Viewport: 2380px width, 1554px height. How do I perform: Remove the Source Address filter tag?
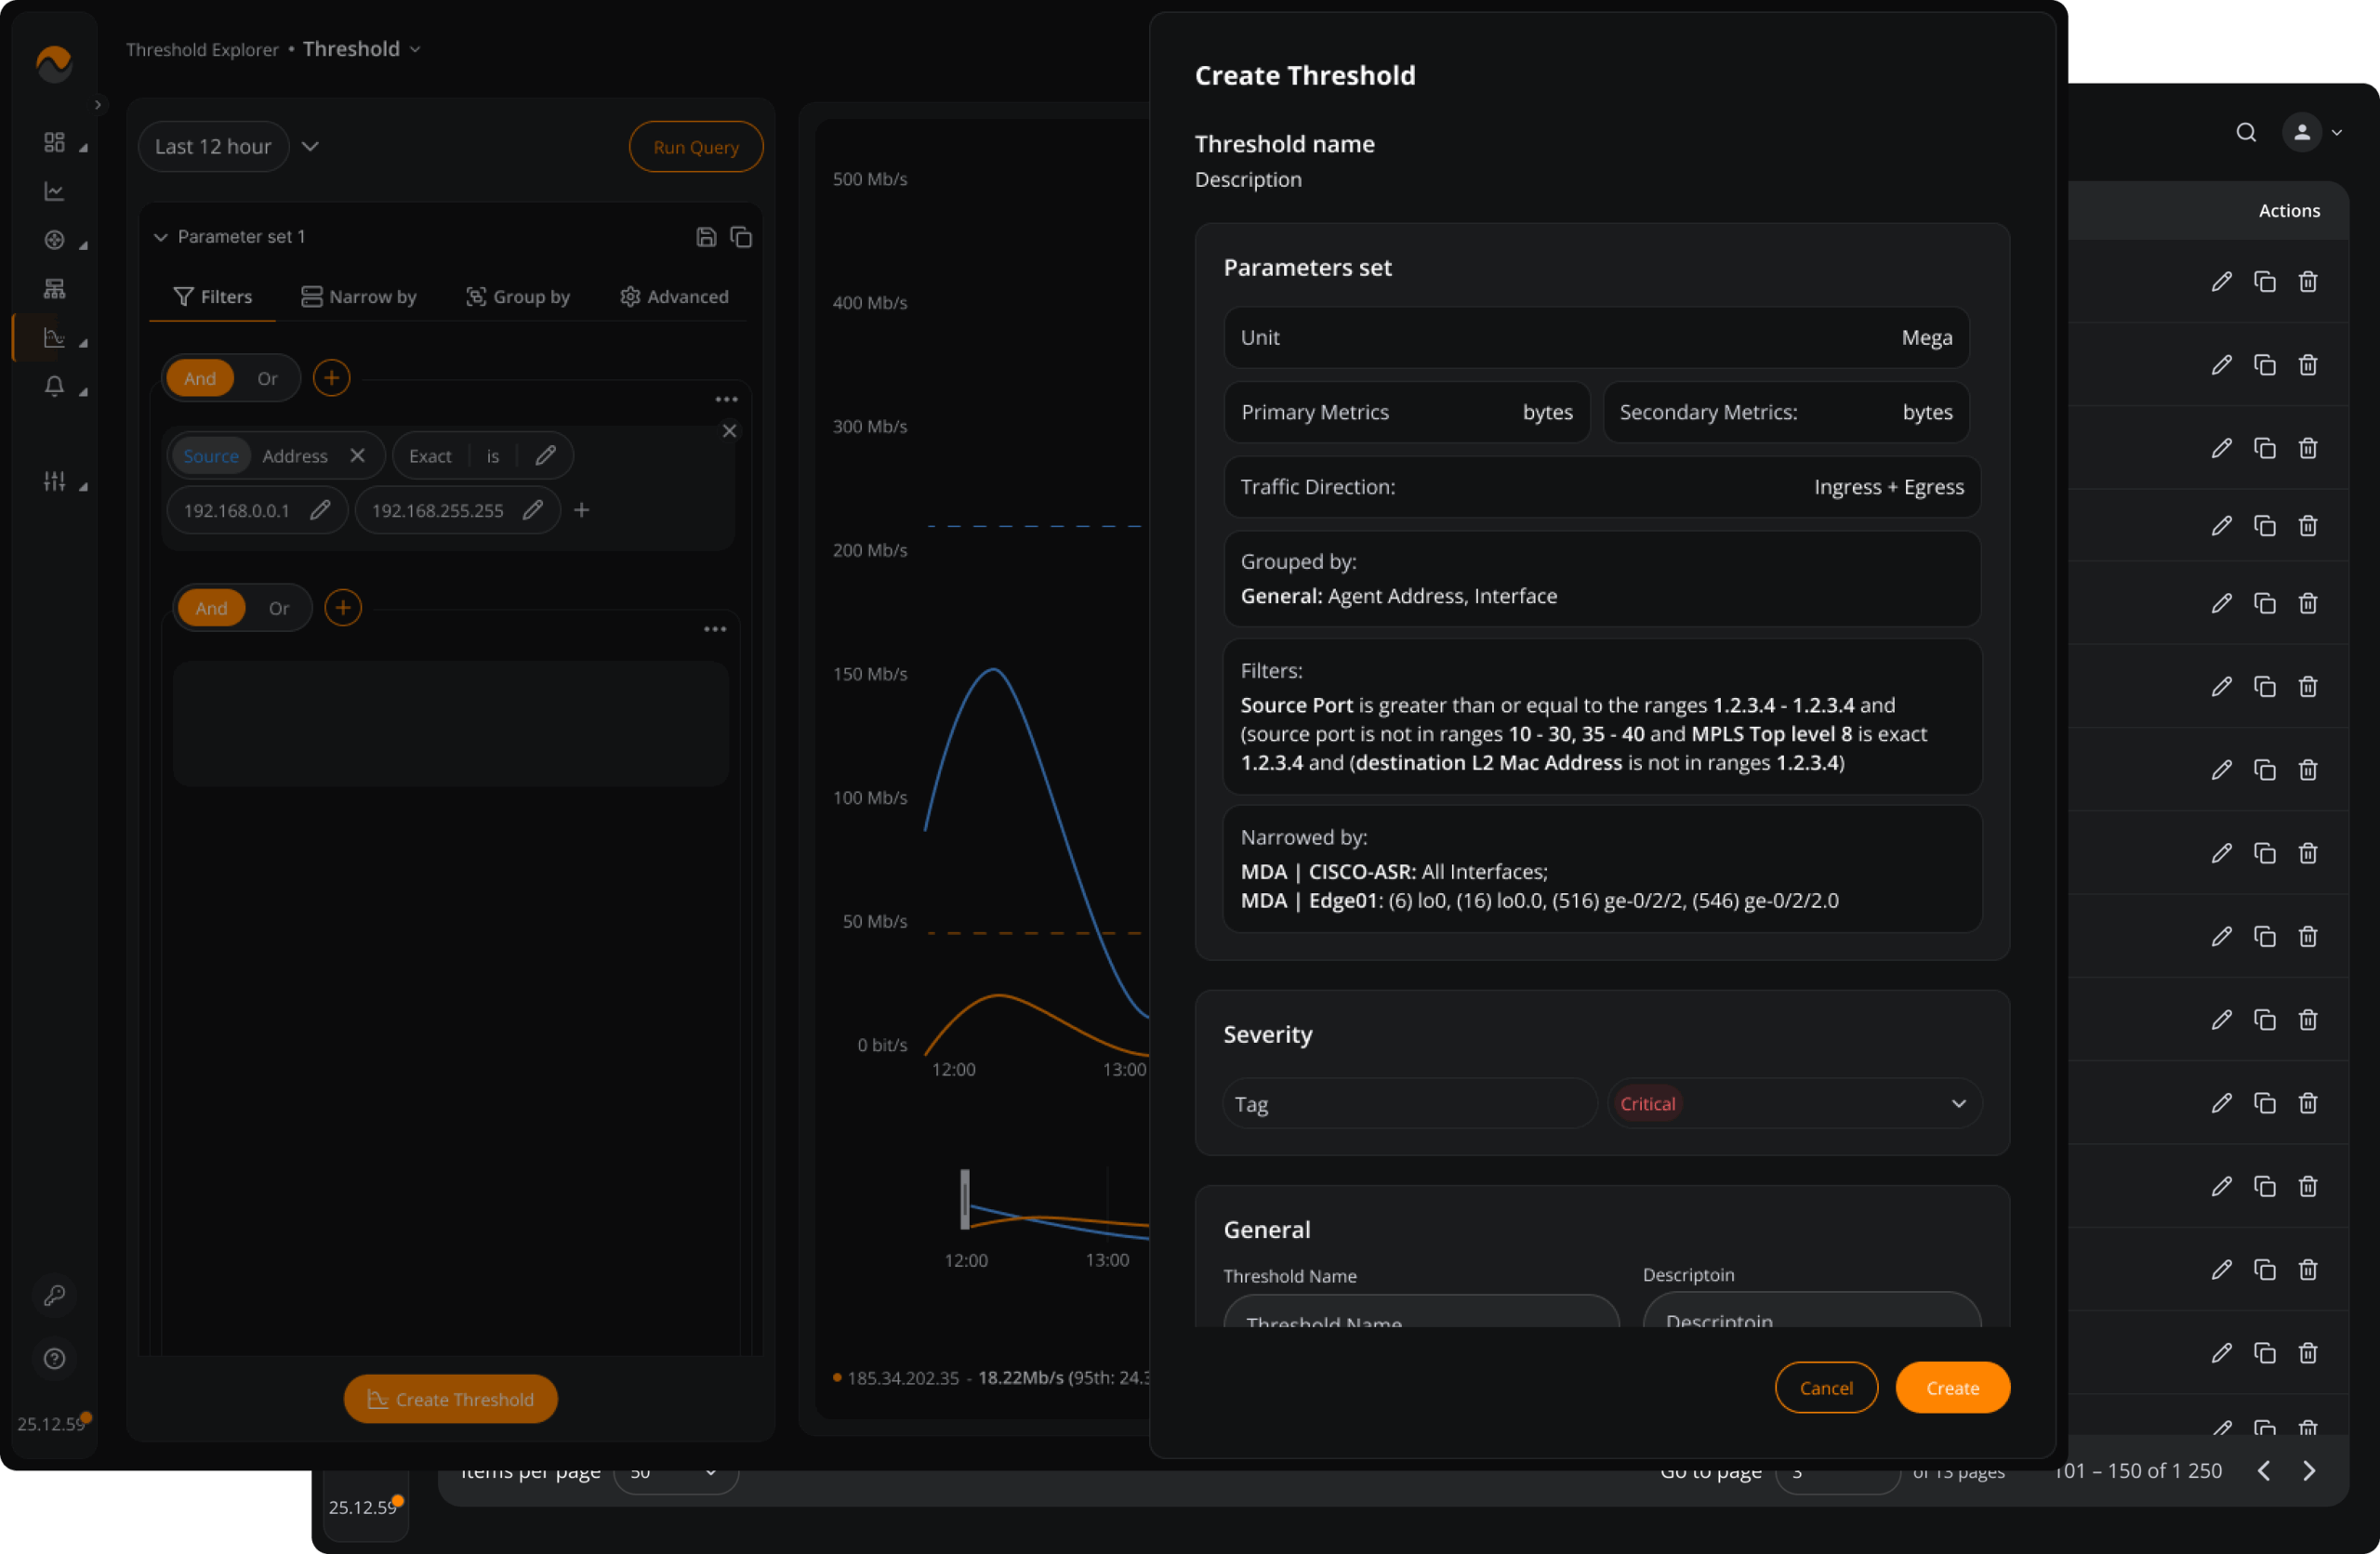357,456
